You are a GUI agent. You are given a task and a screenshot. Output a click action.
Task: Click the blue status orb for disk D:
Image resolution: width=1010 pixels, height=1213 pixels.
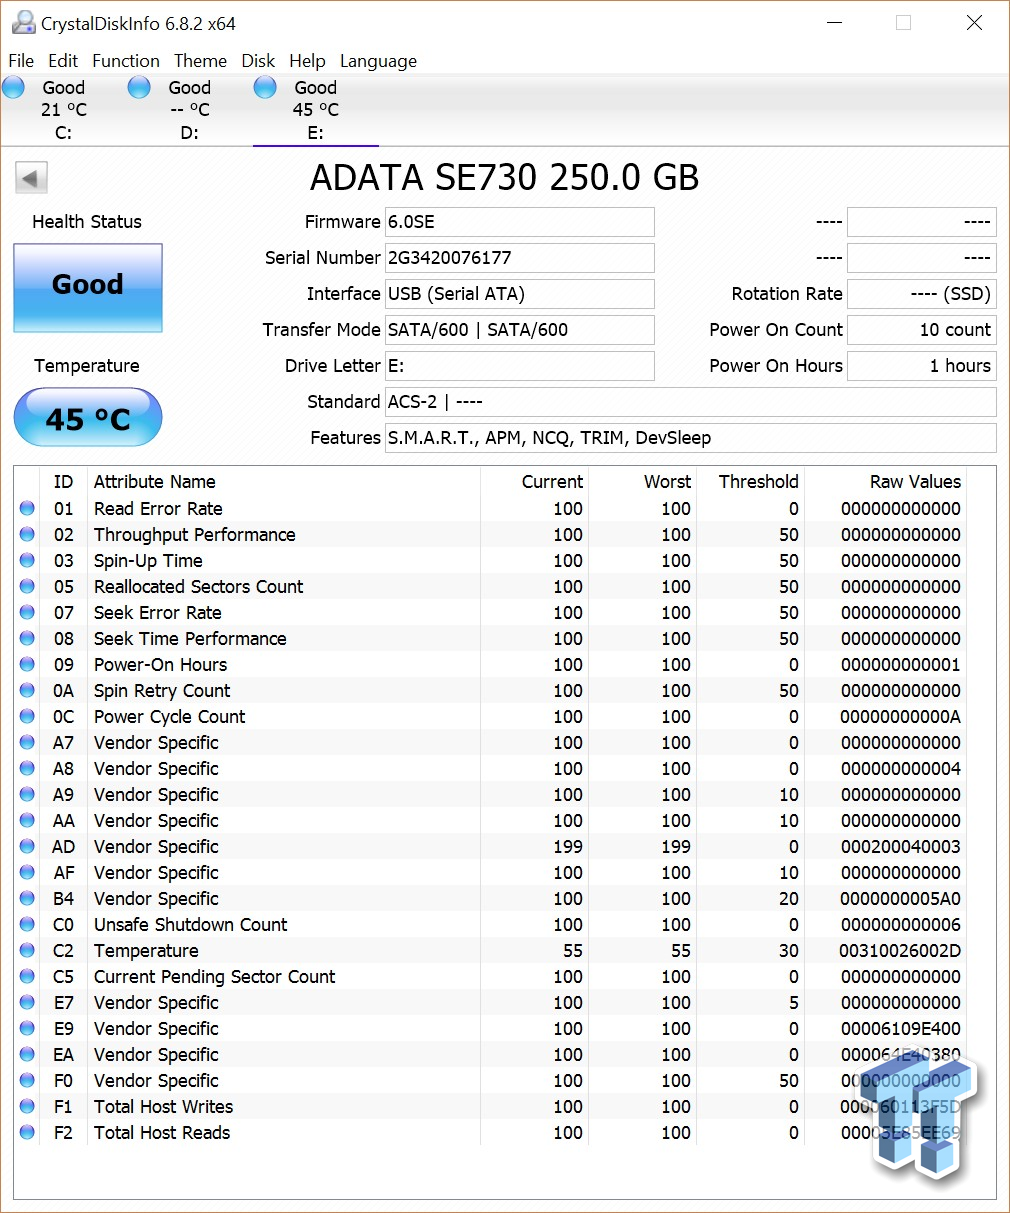coord(140,88)
